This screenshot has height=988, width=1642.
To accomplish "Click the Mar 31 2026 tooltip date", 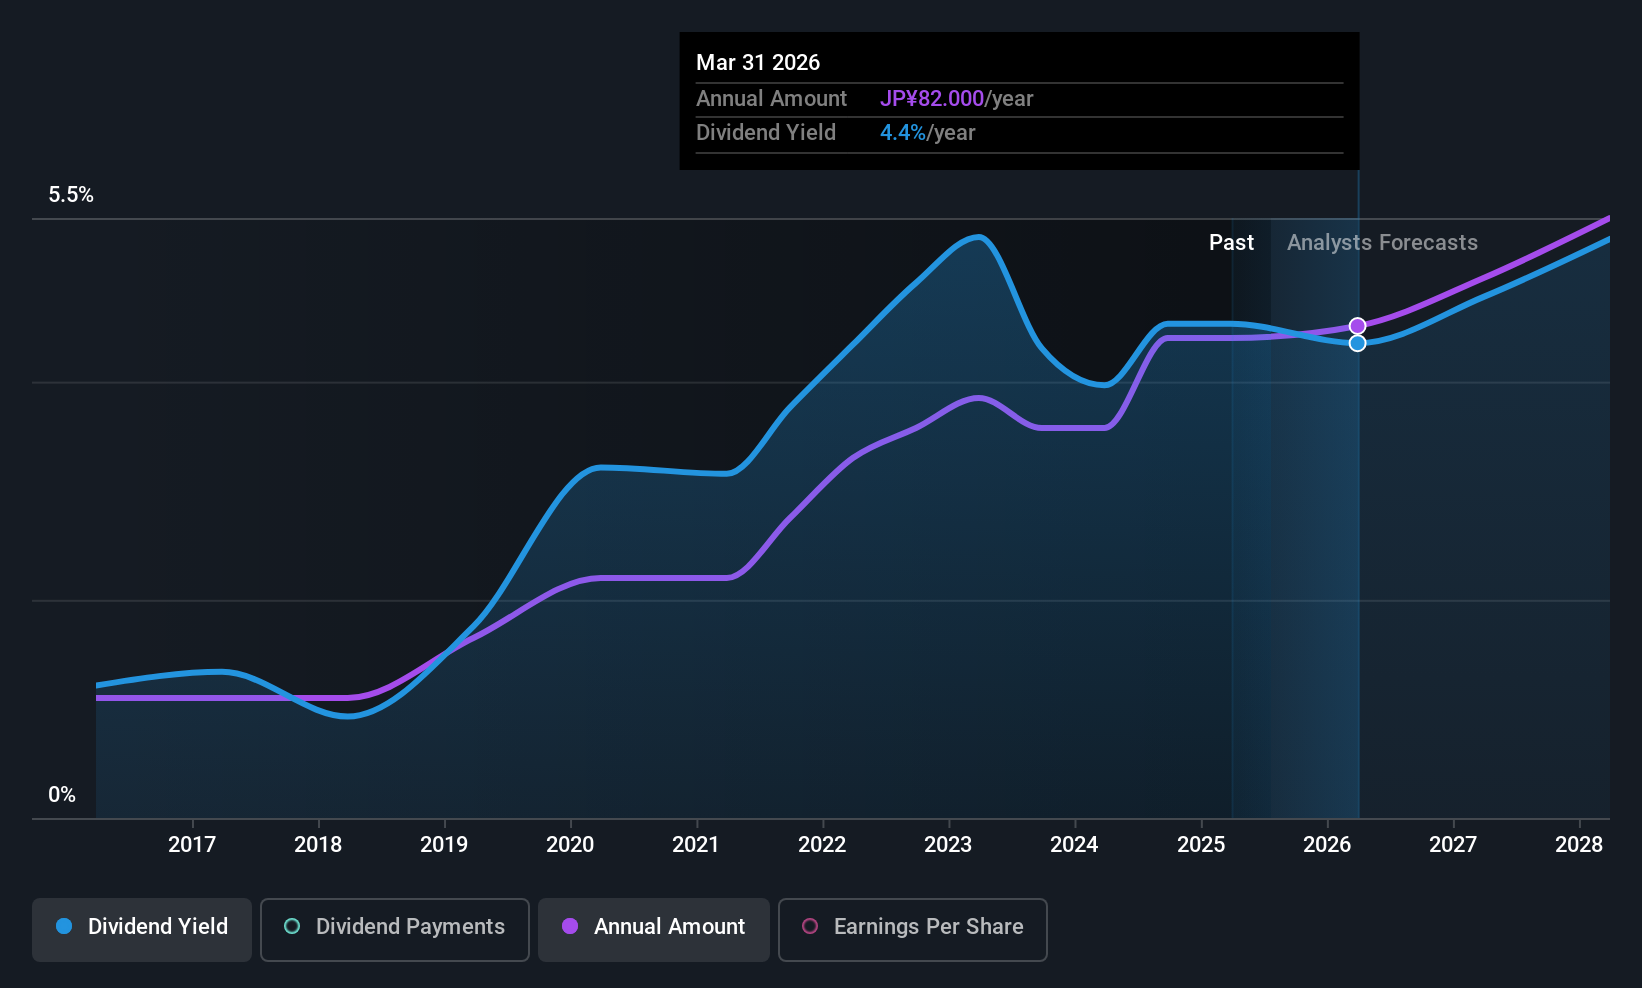I will pyautogui.click(x=758, y=63).
